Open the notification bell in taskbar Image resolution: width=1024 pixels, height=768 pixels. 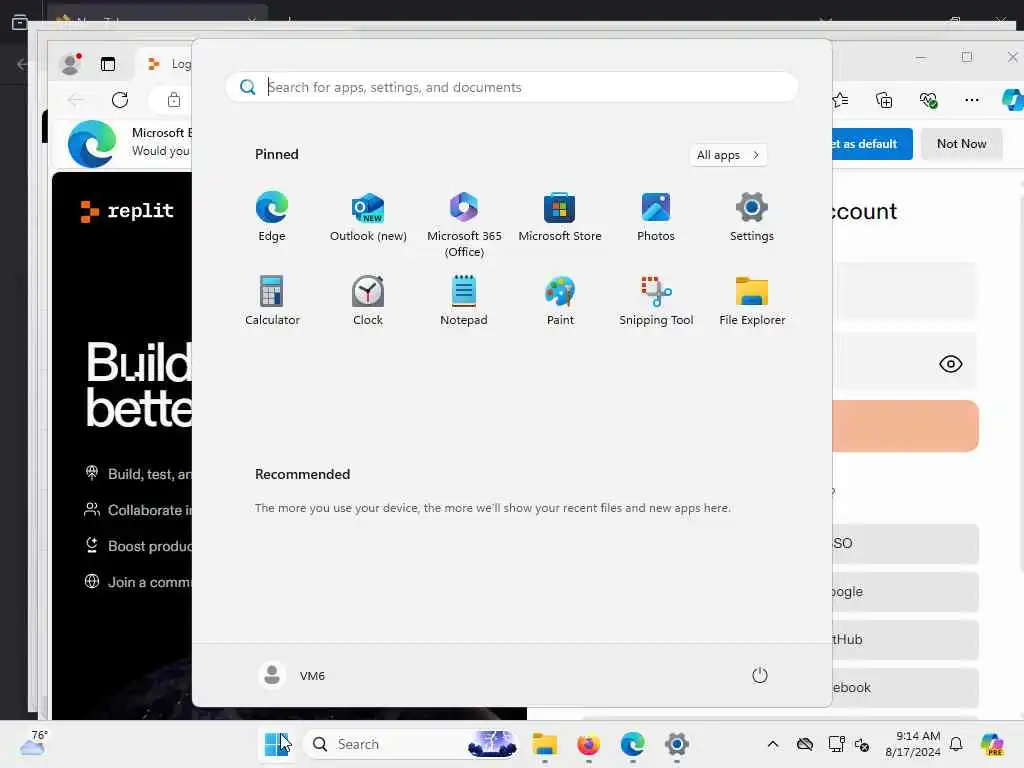[956, 744]
